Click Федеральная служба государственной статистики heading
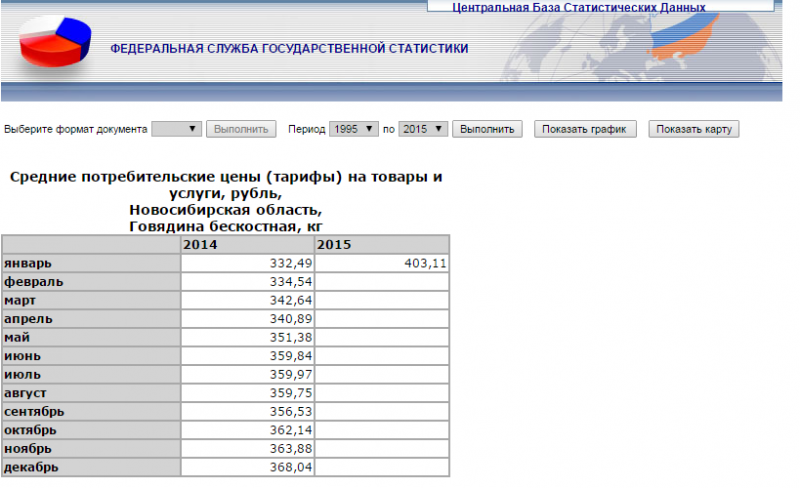Viewport: 800px width, 488px height. coord(289,48)
